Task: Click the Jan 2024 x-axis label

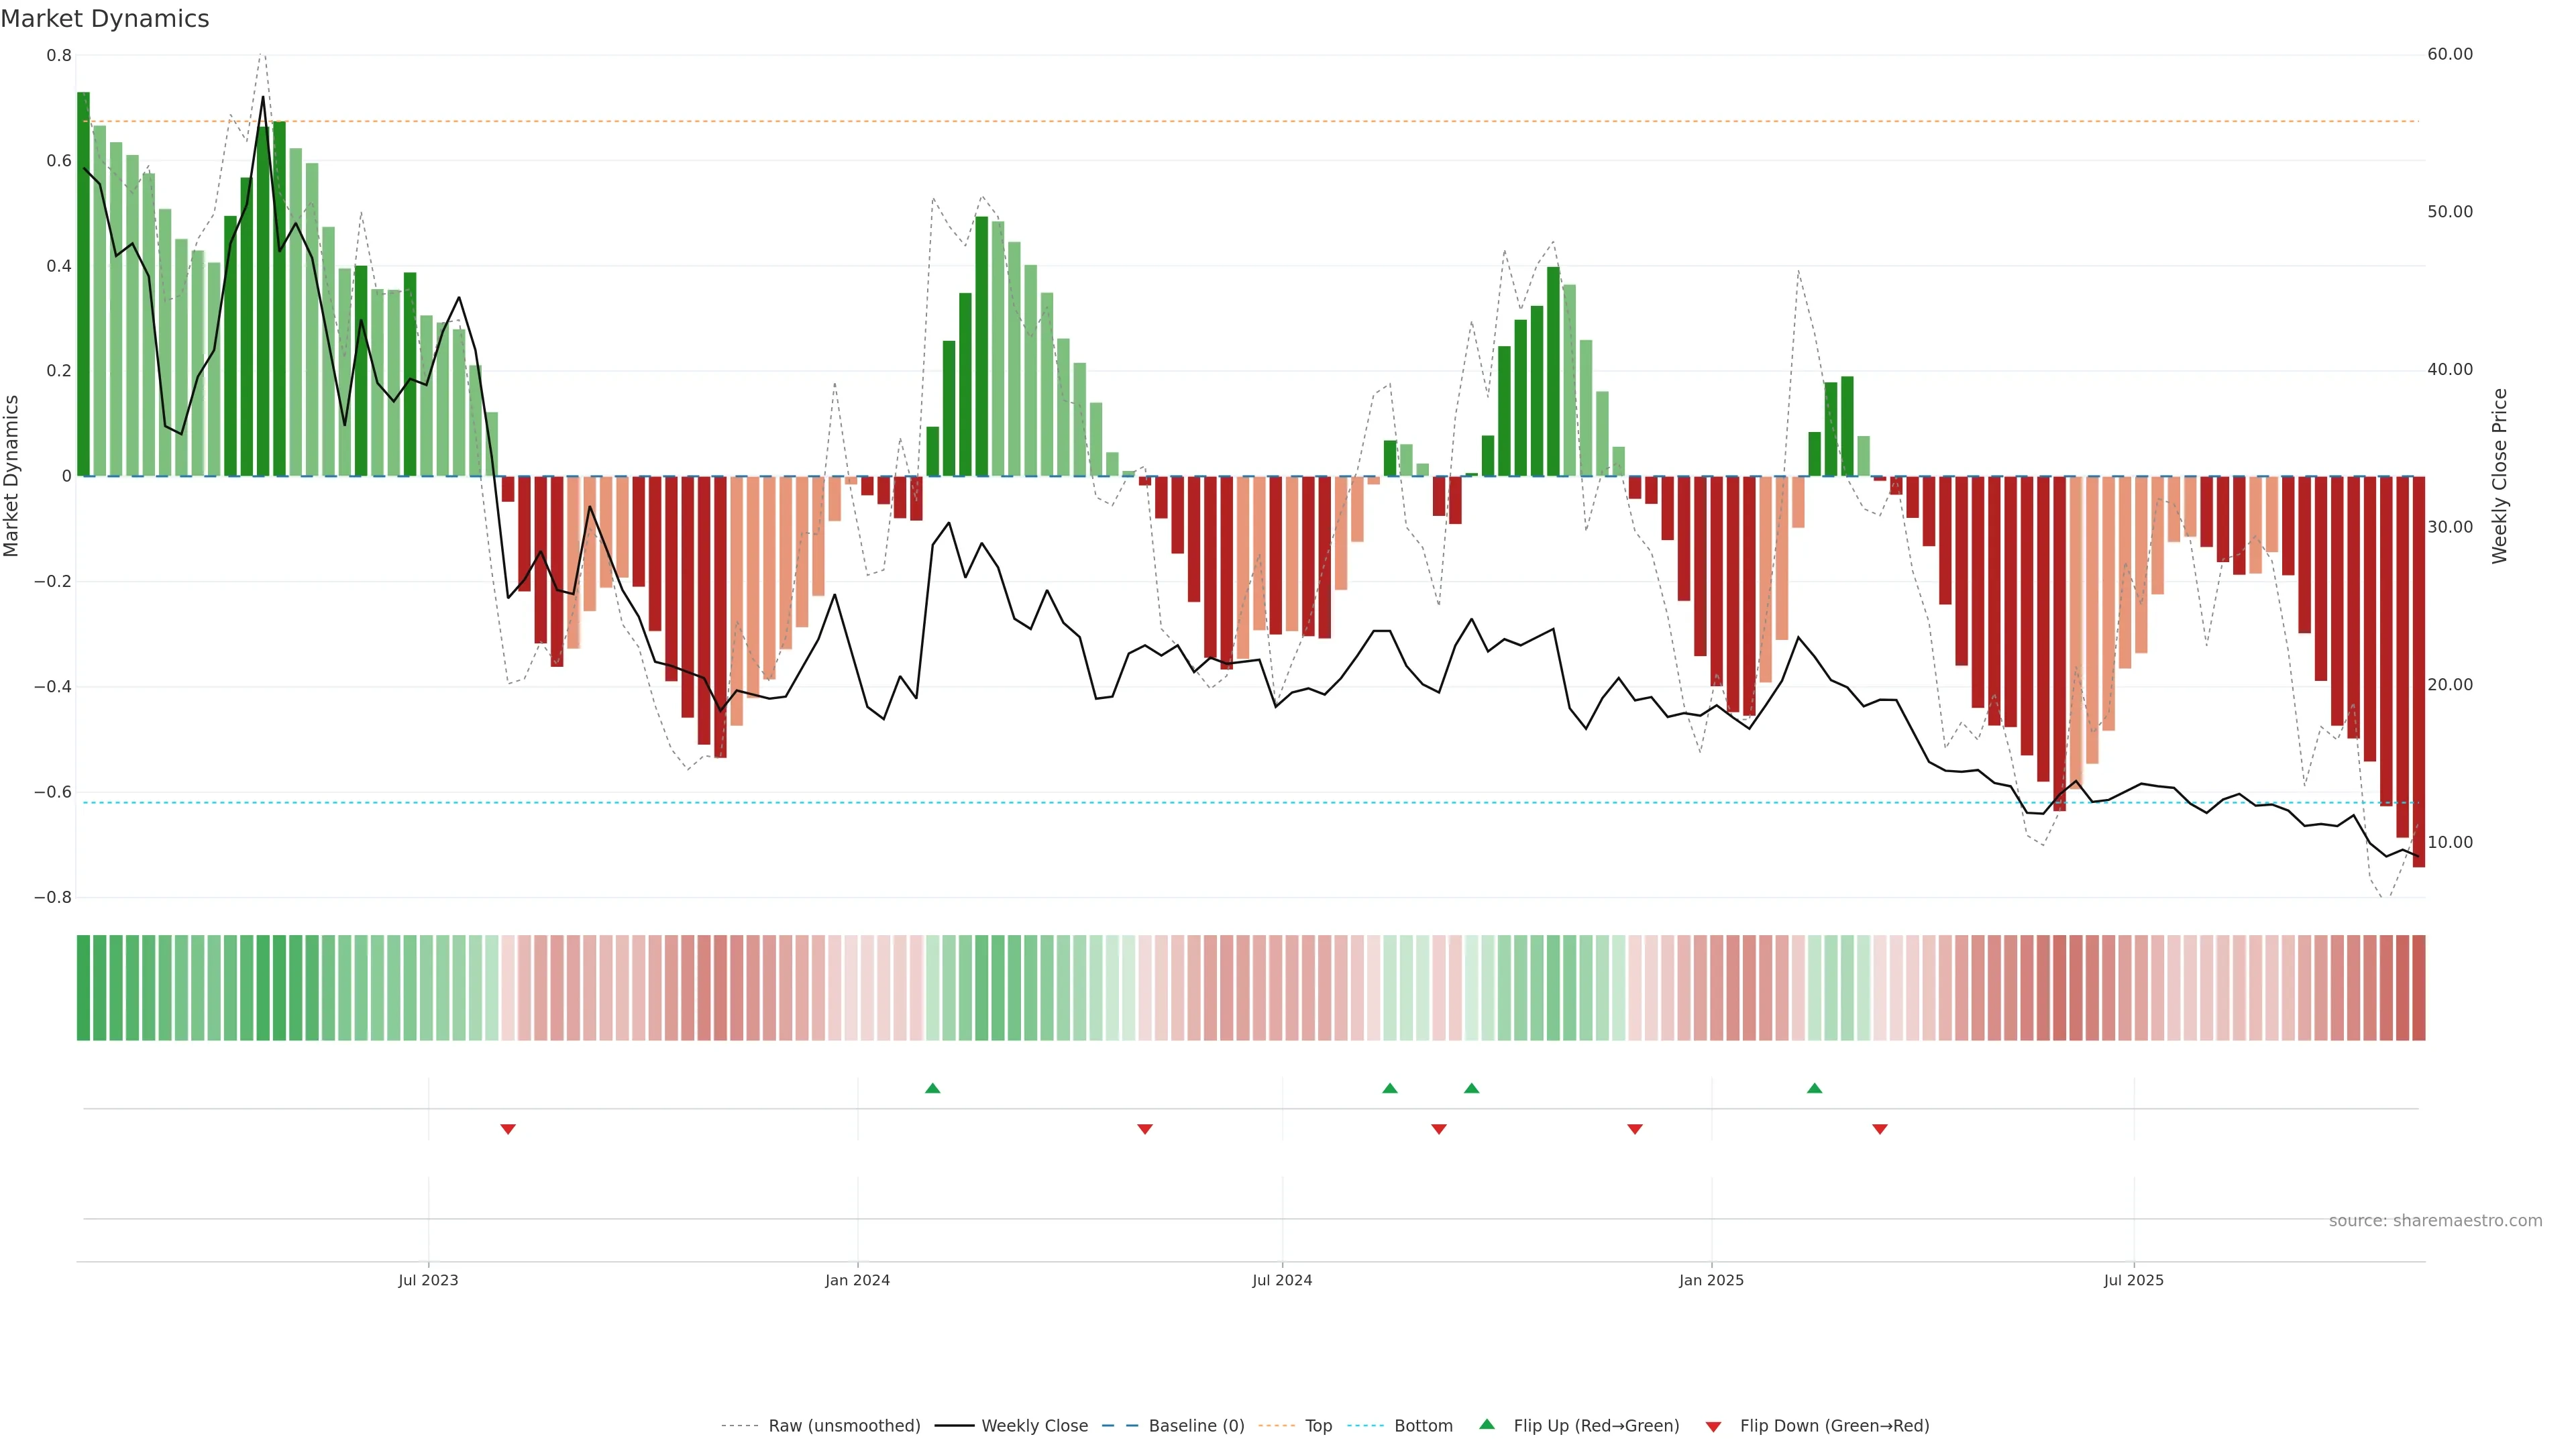Action: (857, 1280)
